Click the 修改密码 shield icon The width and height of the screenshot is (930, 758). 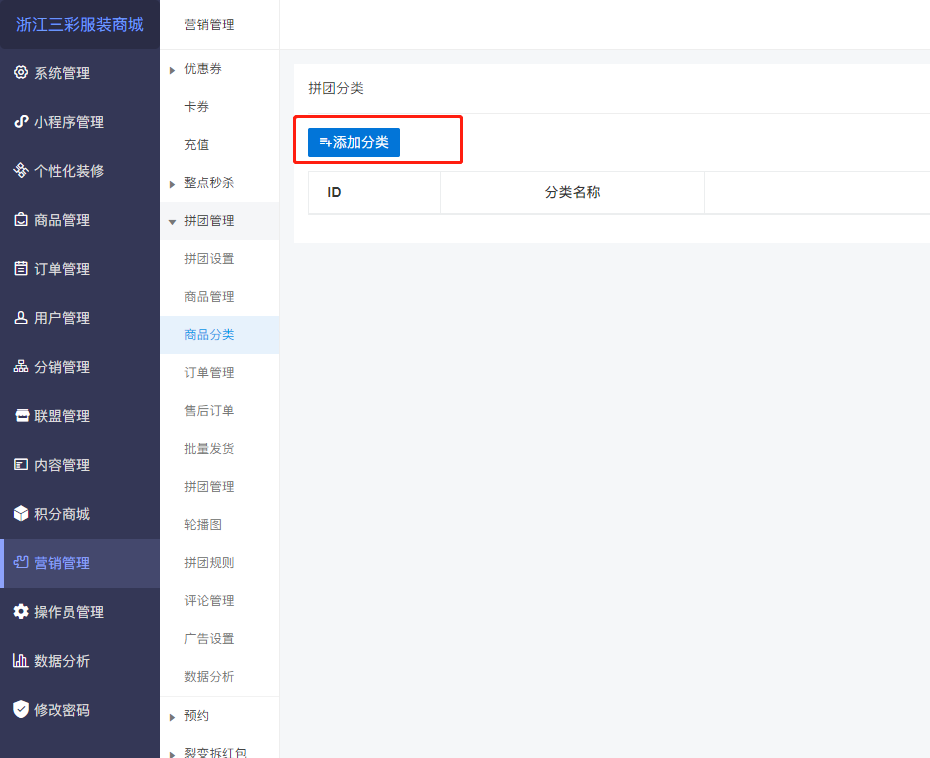21,709
